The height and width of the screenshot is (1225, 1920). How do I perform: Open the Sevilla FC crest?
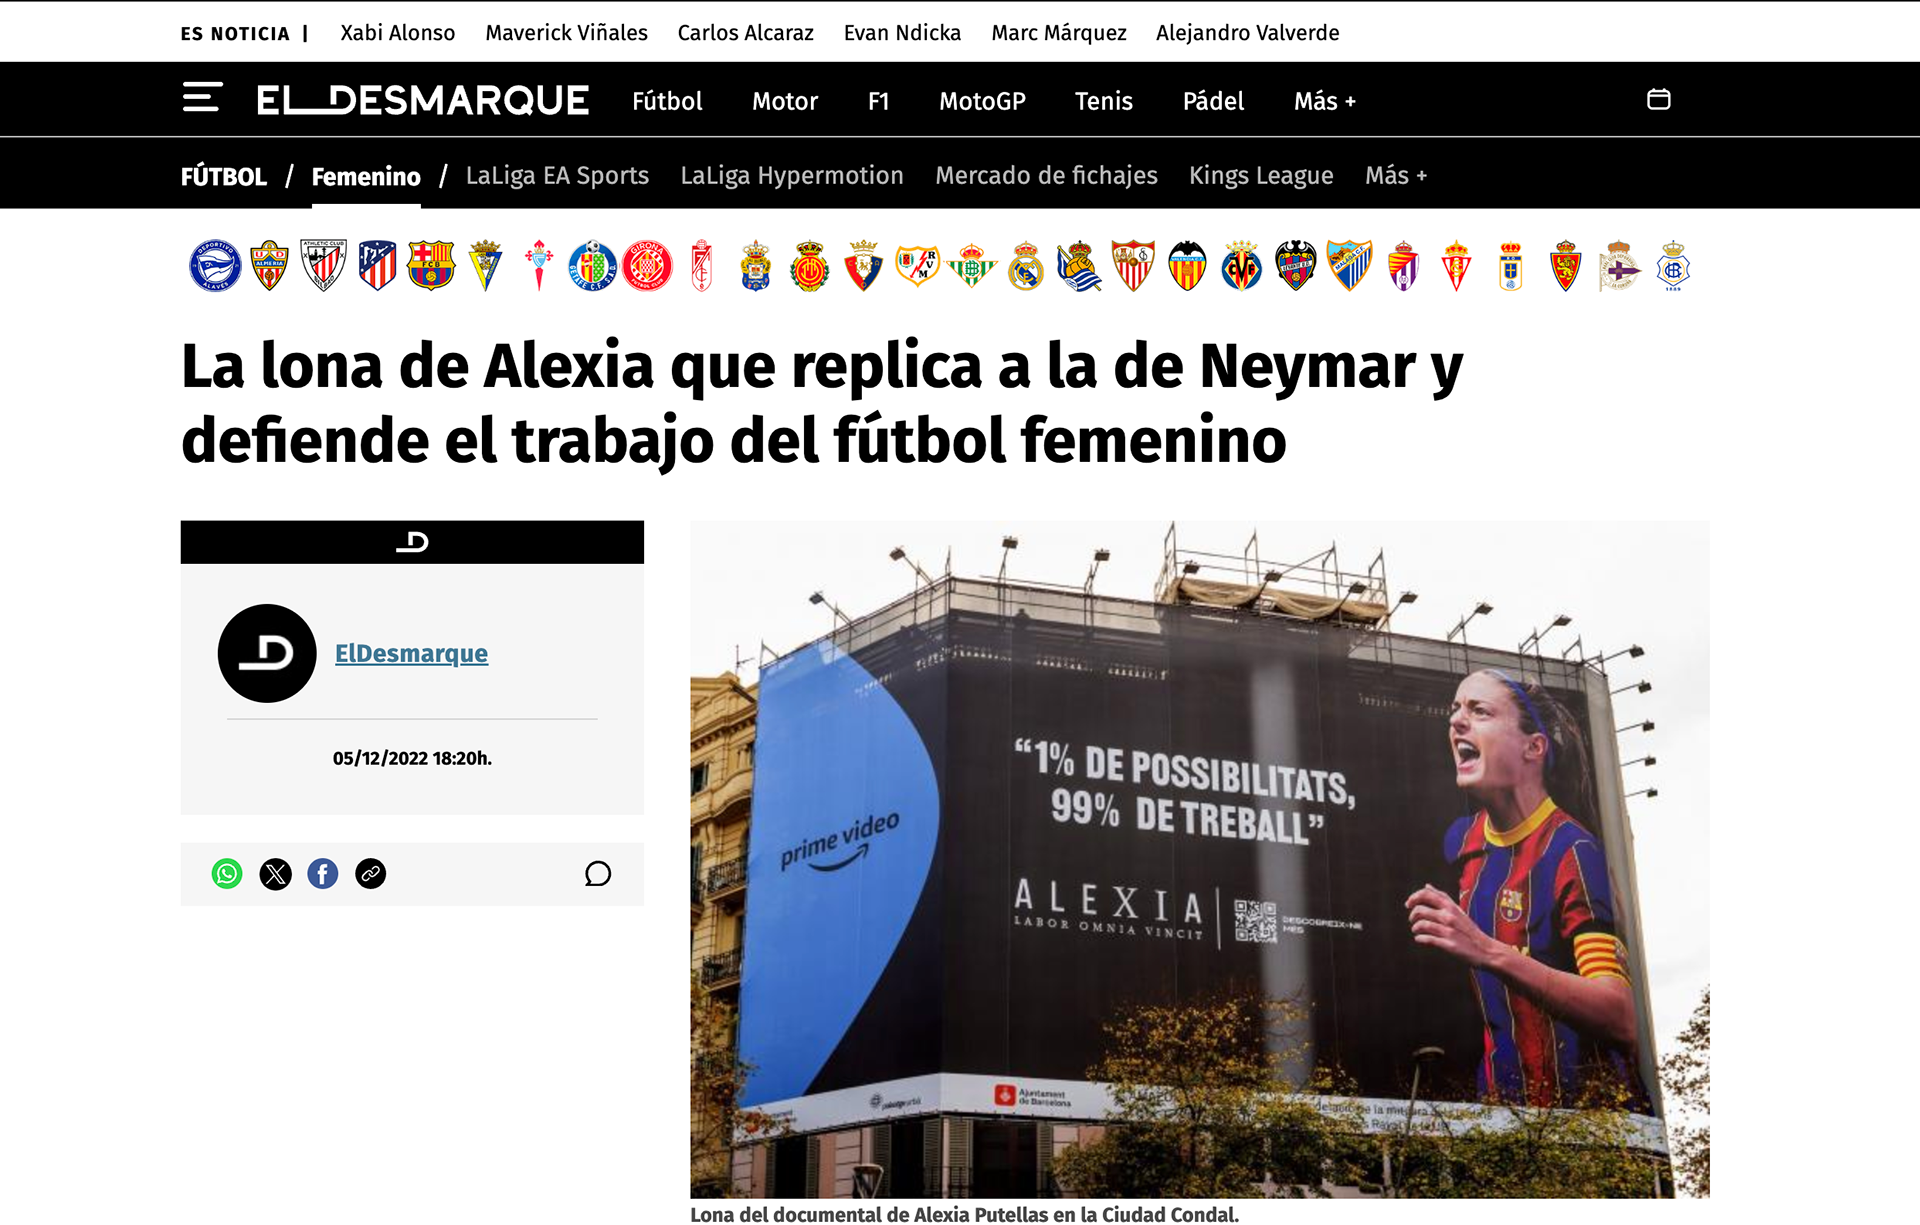[x=1133, y=266]
